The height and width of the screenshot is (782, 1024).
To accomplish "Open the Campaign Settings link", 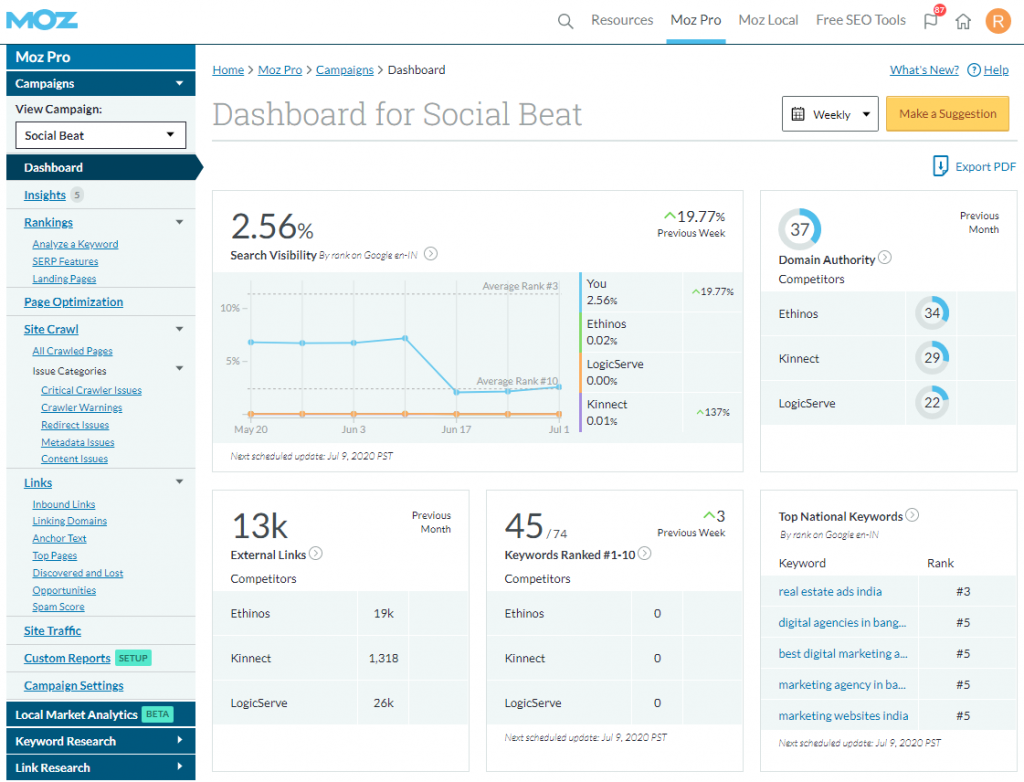I will point(74,686).
